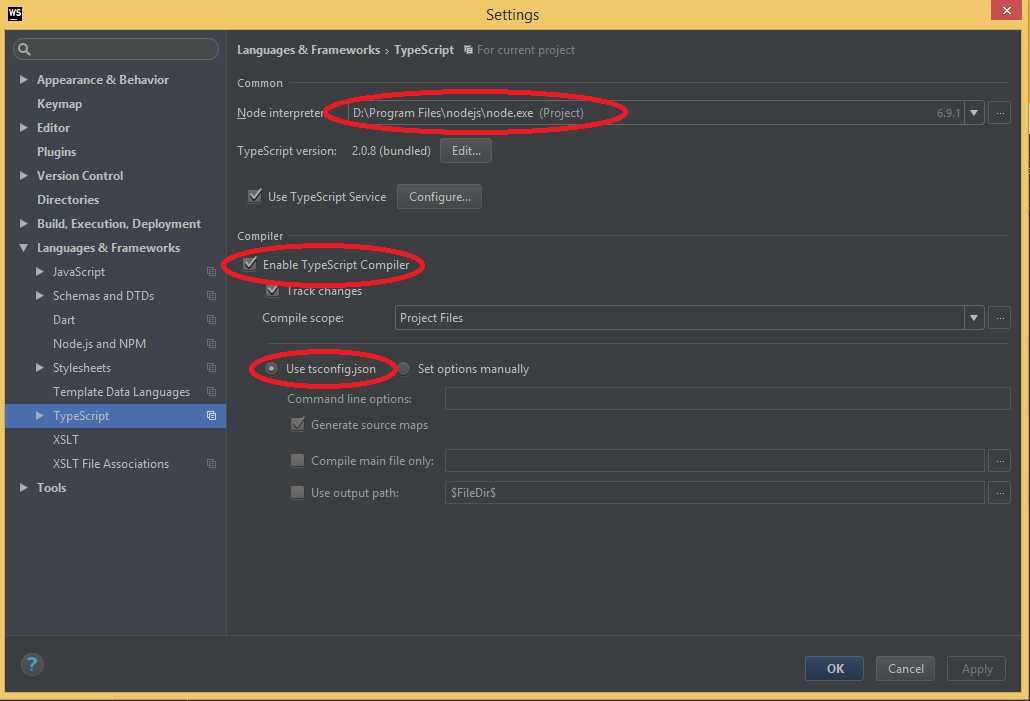Image resolution: width=1030 pixels, height=701 pixels.
Task: Click ellipsis button for Use output path
Action: tap(1000, 493)
